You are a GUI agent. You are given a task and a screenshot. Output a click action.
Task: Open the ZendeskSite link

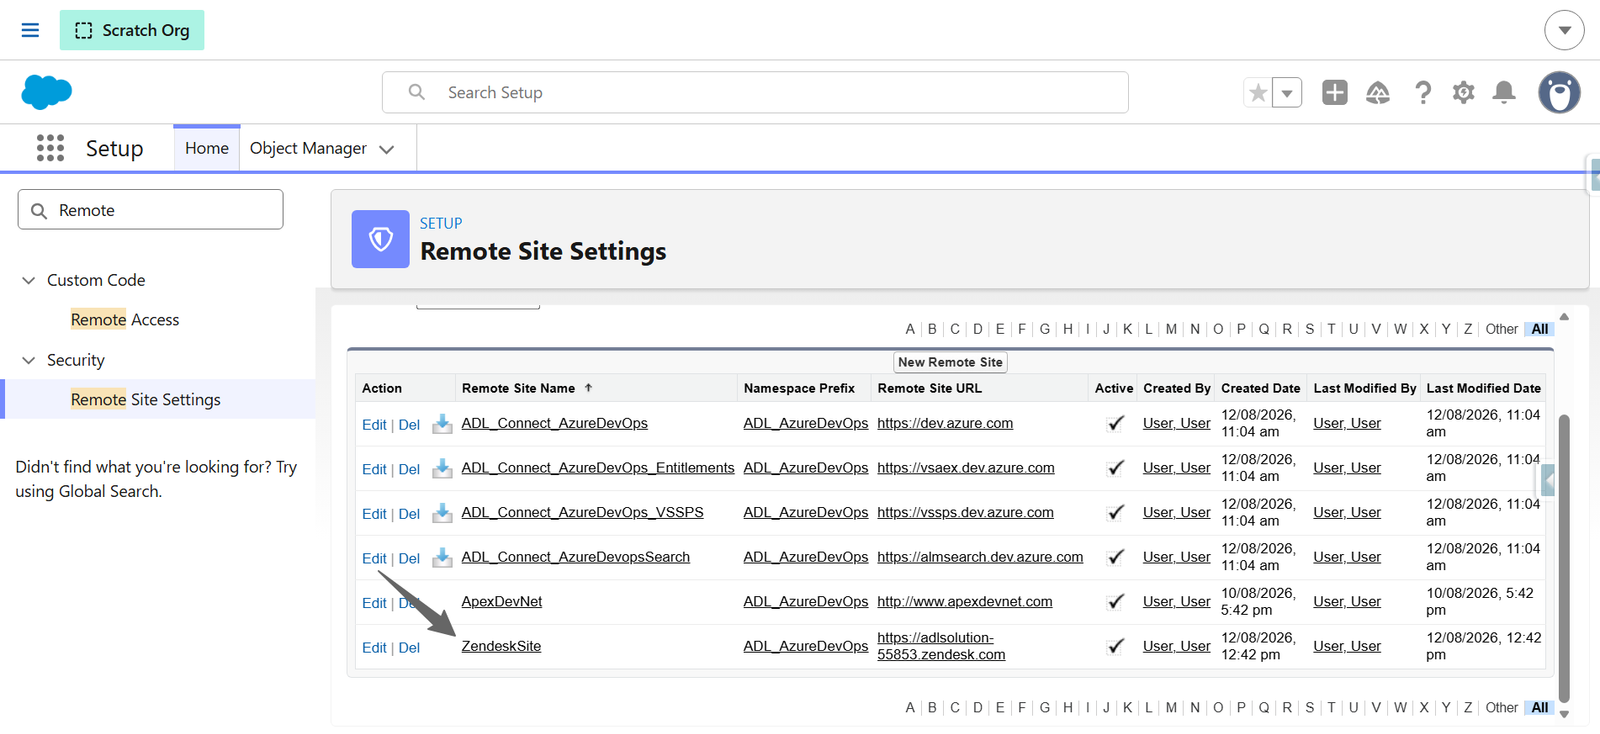(x=501, y=646)
